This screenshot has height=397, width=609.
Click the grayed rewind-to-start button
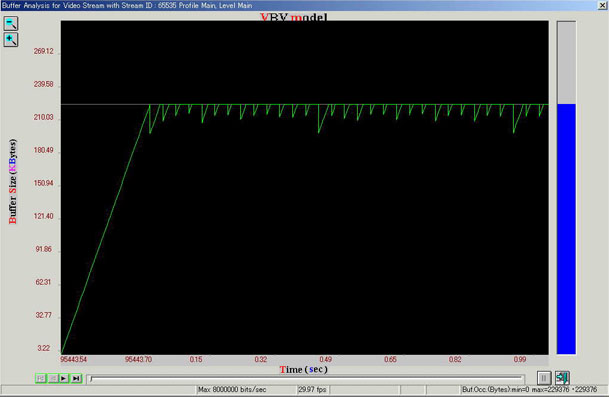tap(41, 378)
